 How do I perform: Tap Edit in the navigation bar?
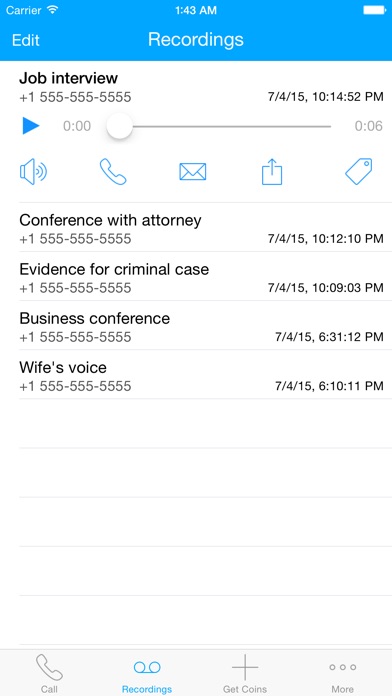tap(26, 40)
